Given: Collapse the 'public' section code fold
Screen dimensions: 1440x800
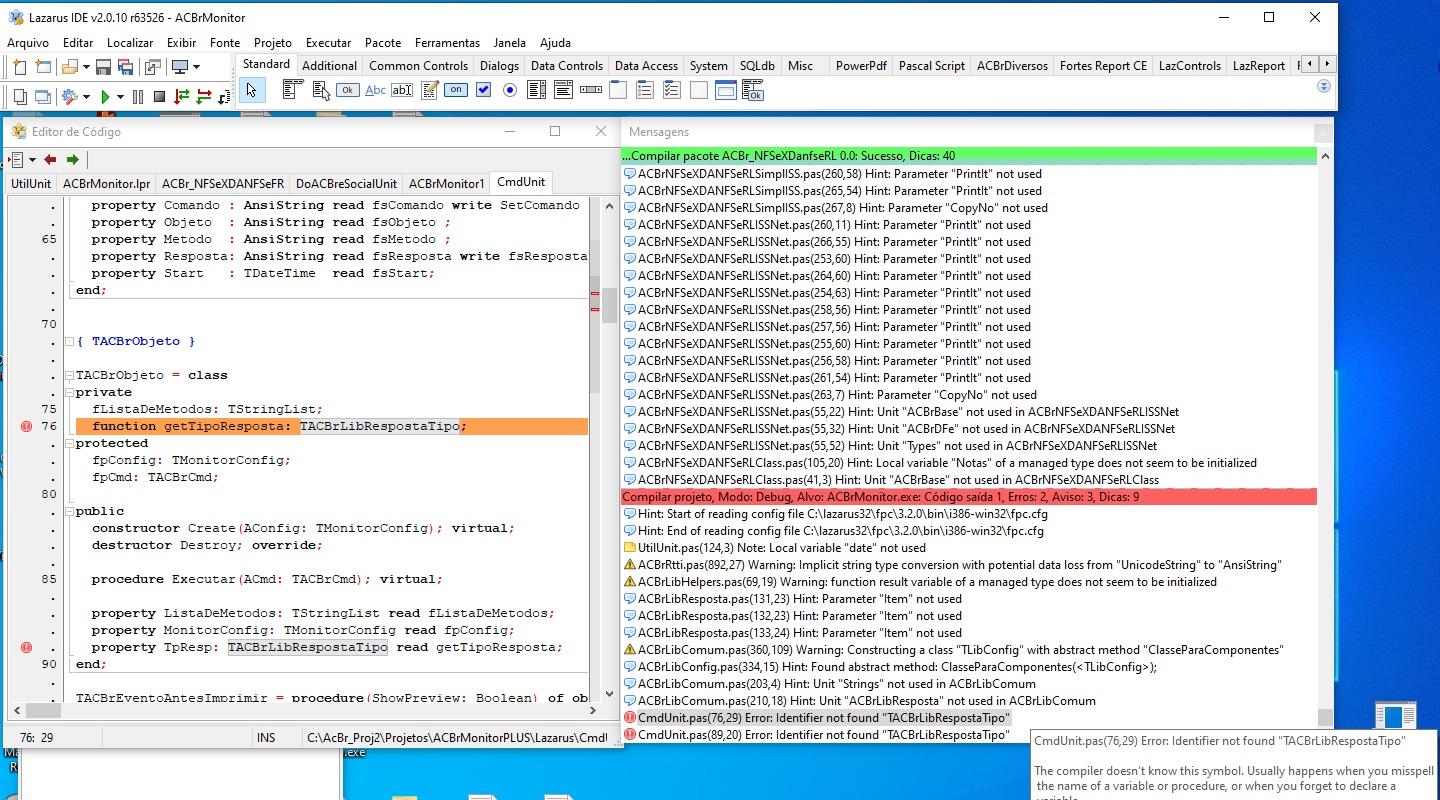Looking at the screenshot, I should click(x=69, y=512).
